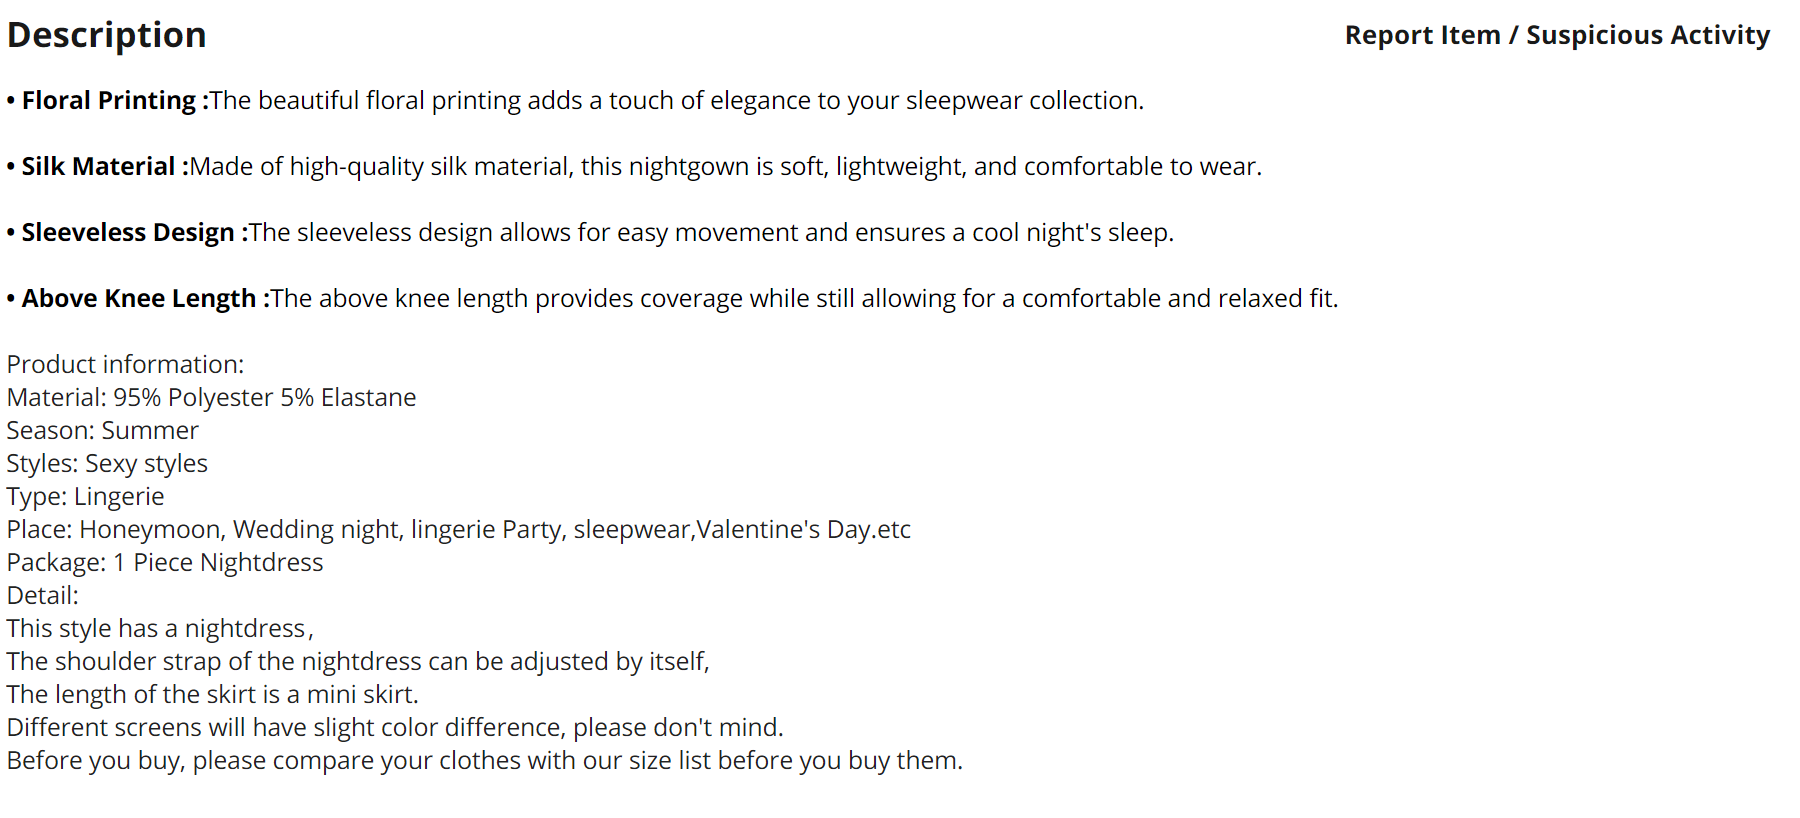
Task: Click the This style has a nightdress line
Action: 160,628
